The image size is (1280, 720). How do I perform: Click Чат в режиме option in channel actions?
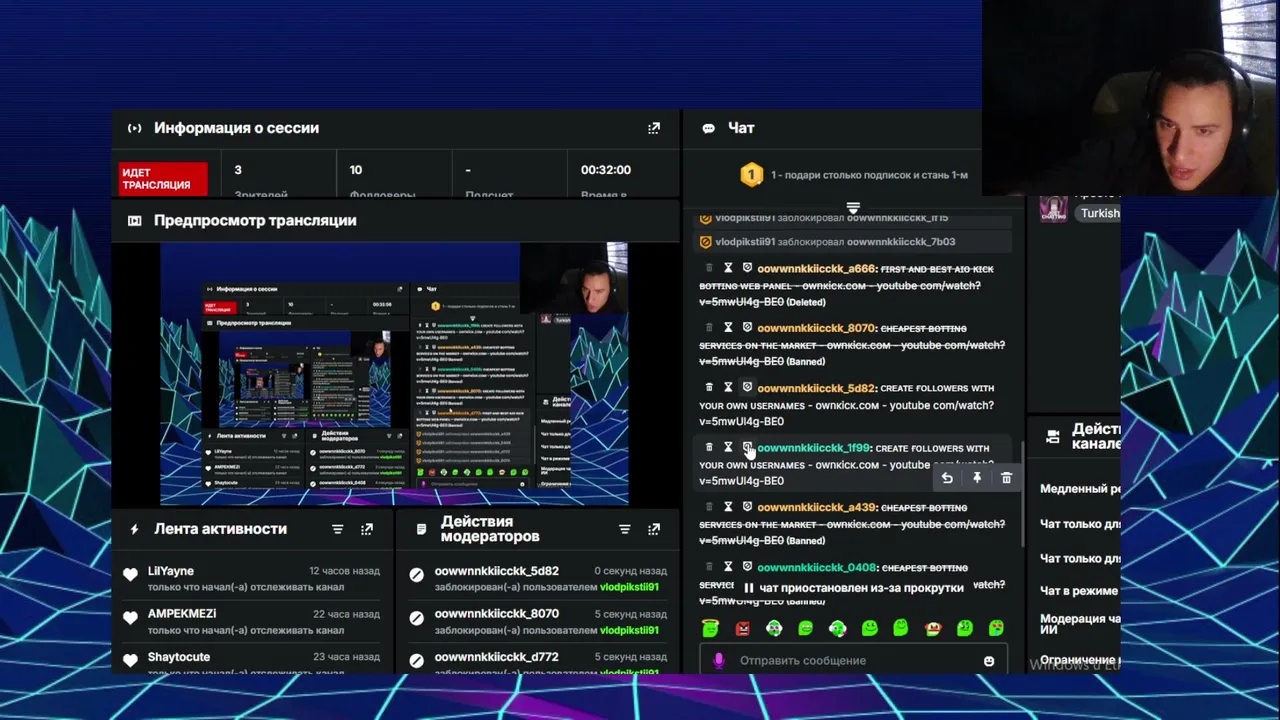pos(1079,591)
